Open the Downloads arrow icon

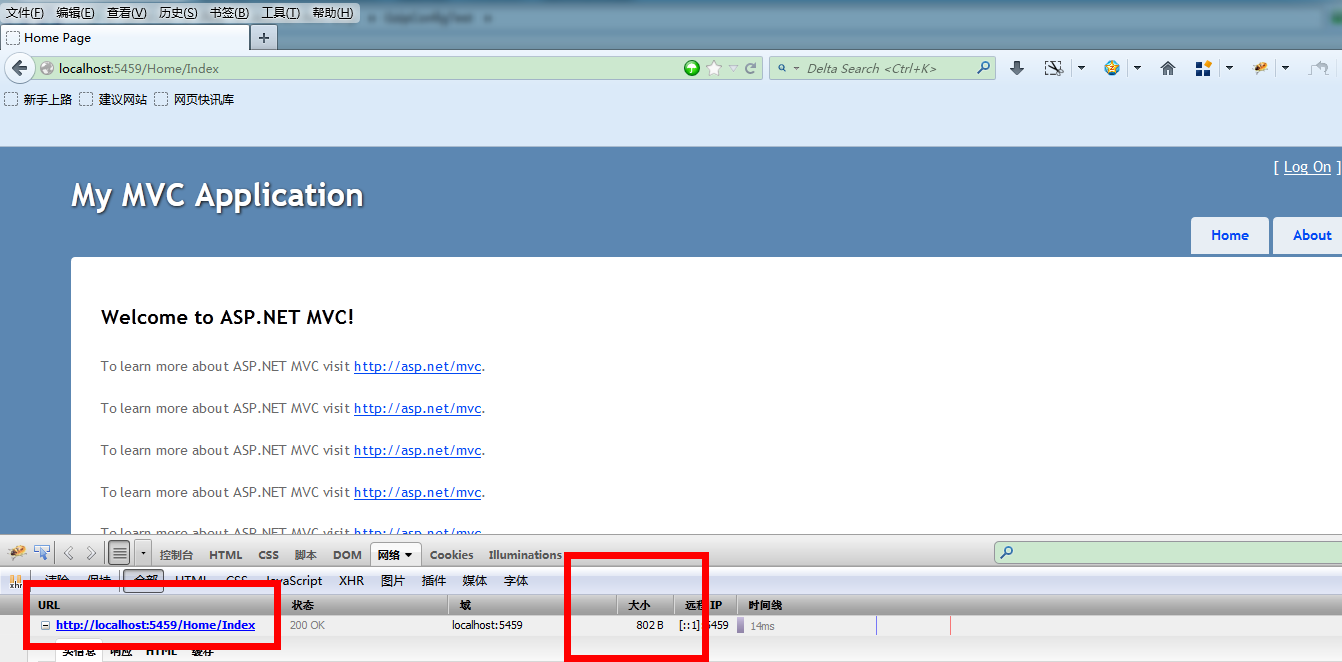[x=1017, y=68]
